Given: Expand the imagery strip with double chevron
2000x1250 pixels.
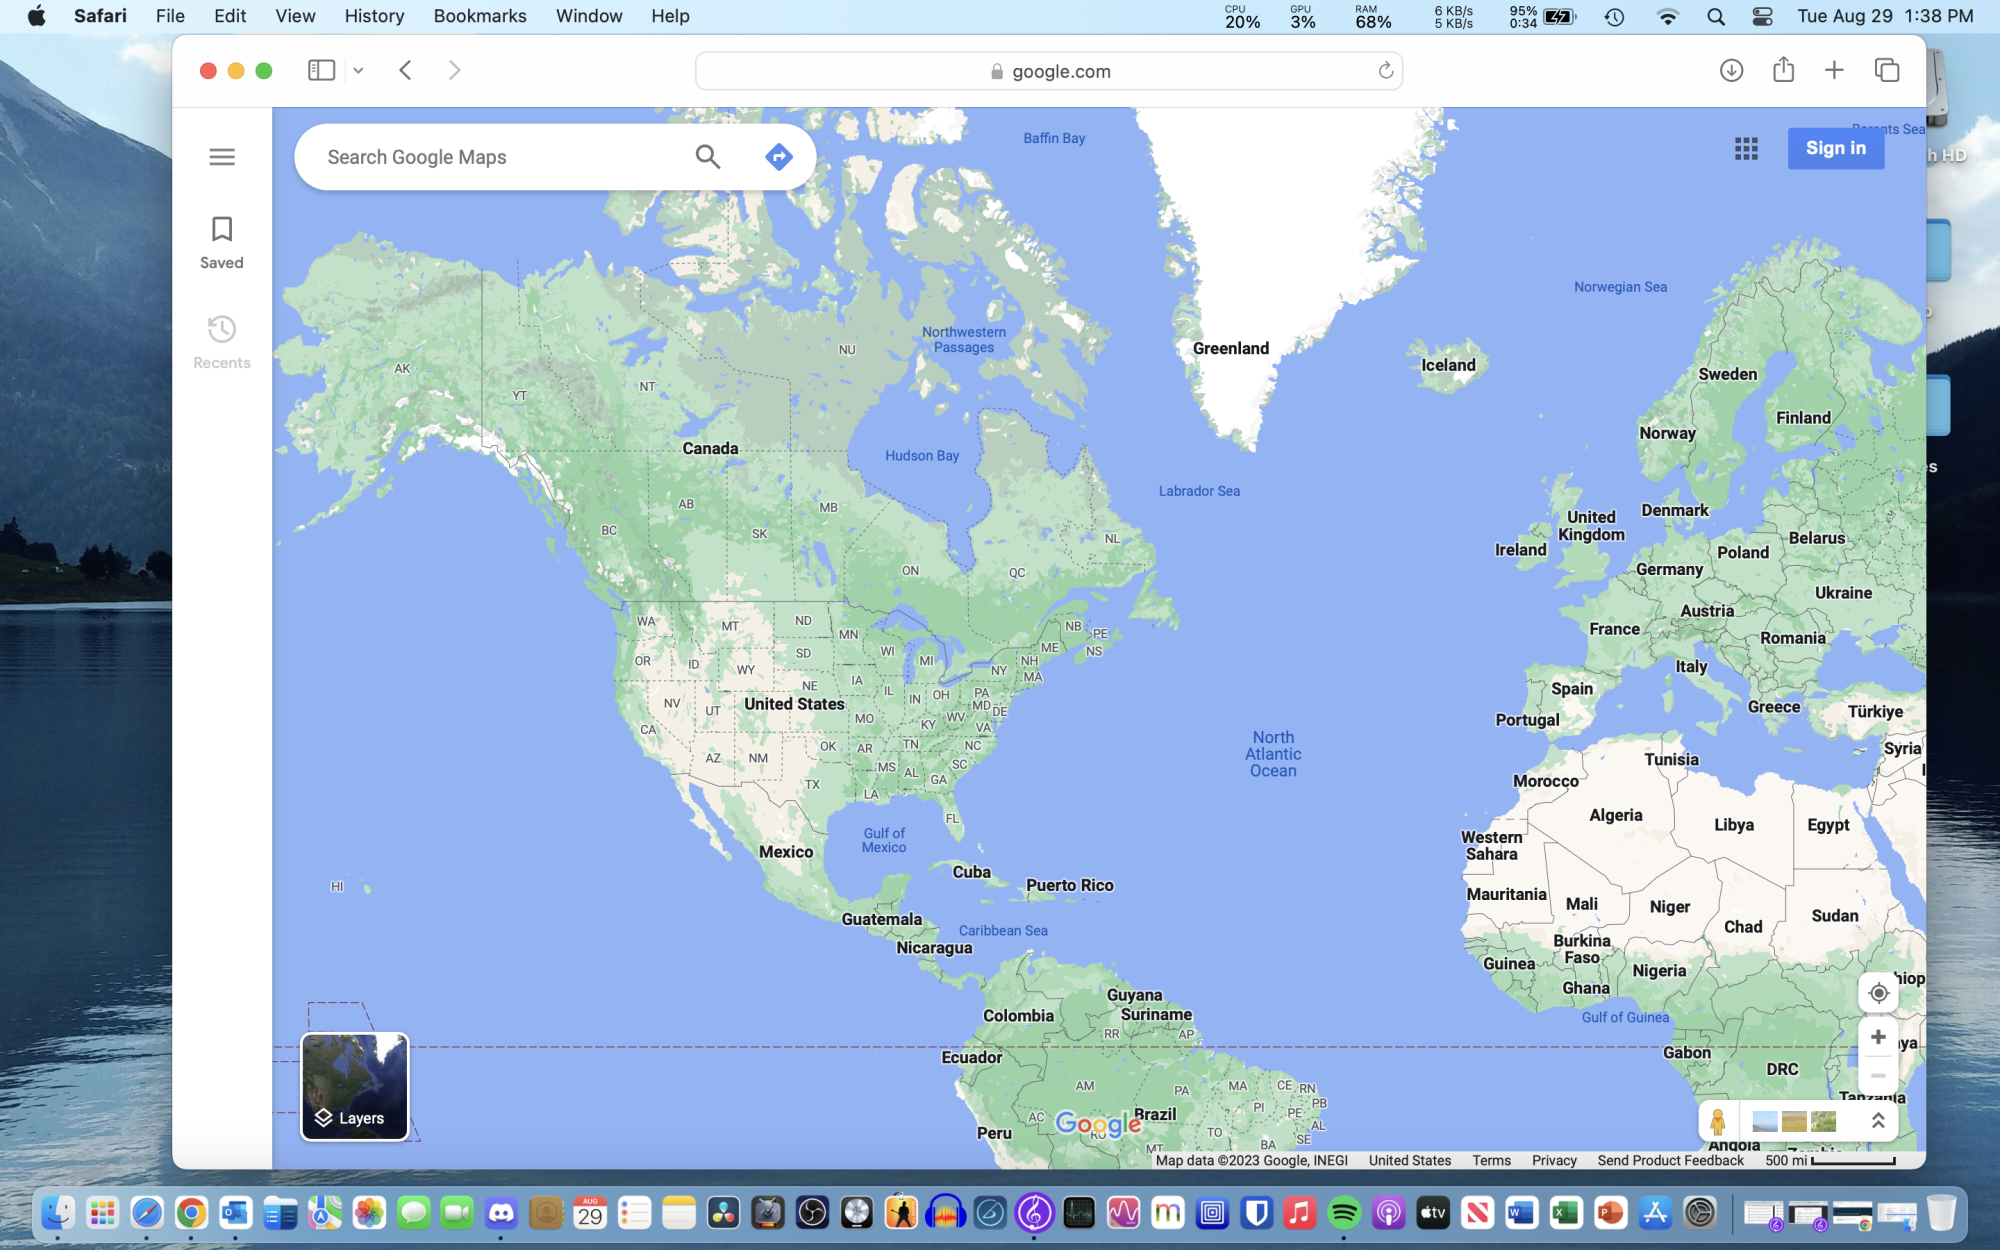Looking at the screenshot, I should 1878,1122.
